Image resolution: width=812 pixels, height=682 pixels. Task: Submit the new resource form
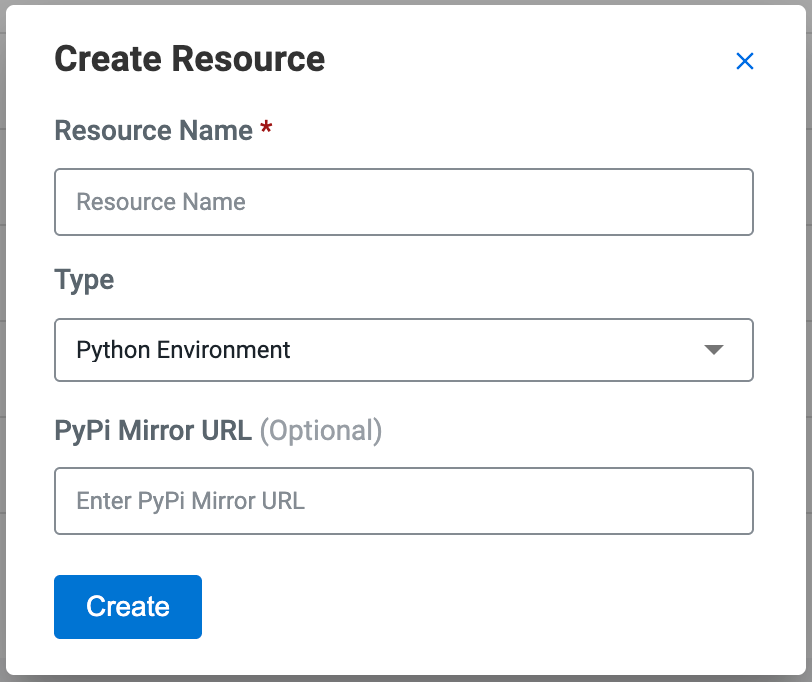pyautogui.click(x=128, y=606)
